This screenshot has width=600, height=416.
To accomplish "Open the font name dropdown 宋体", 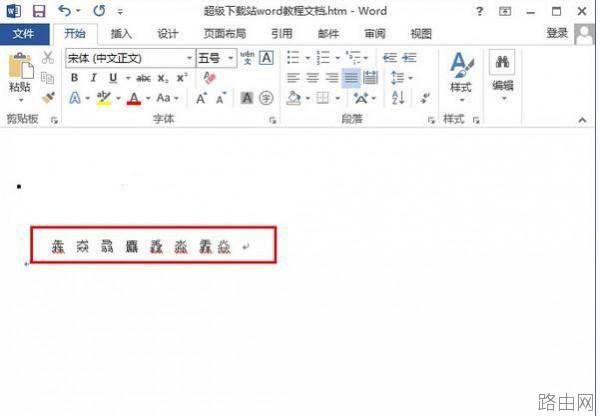I will tap(189, 58).
